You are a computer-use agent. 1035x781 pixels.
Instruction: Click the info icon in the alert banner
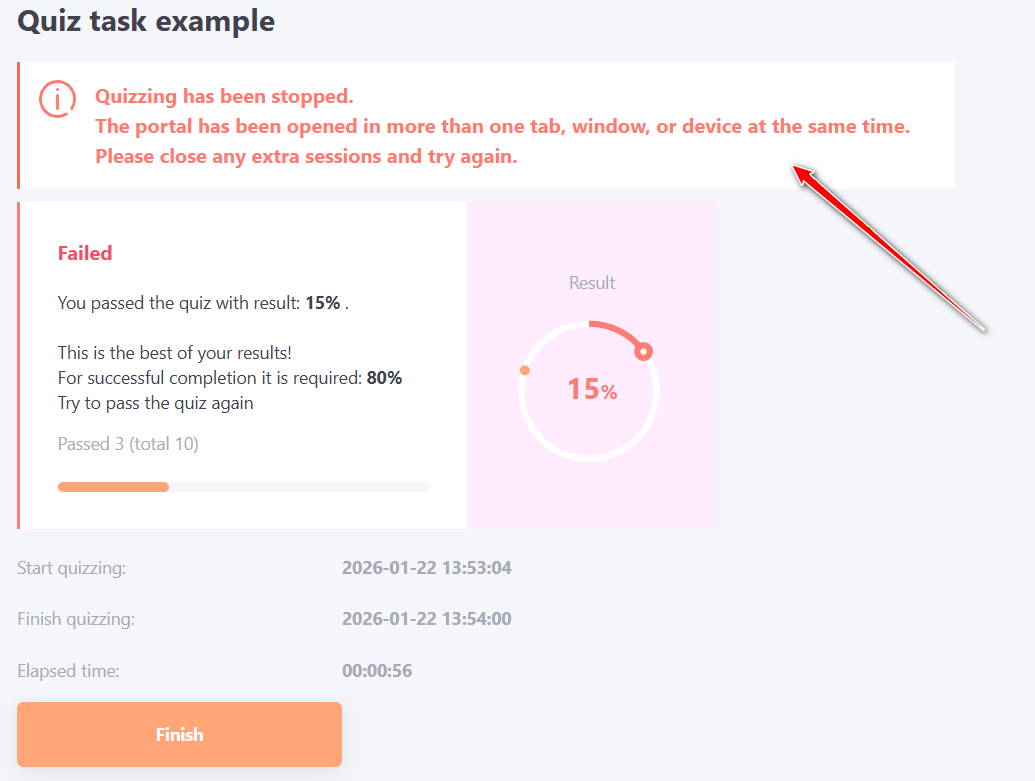click(57, 98)
